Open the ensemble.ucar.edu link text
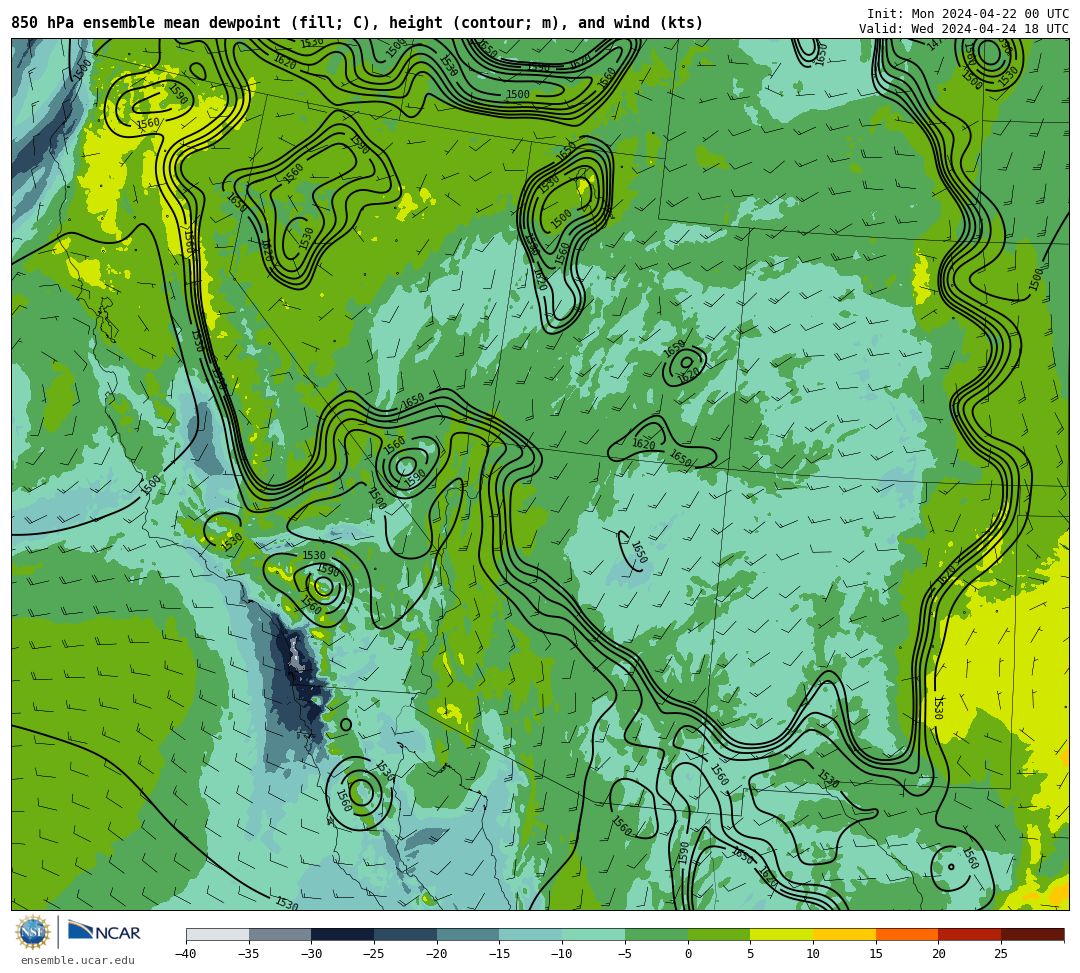 click(77, 960)
